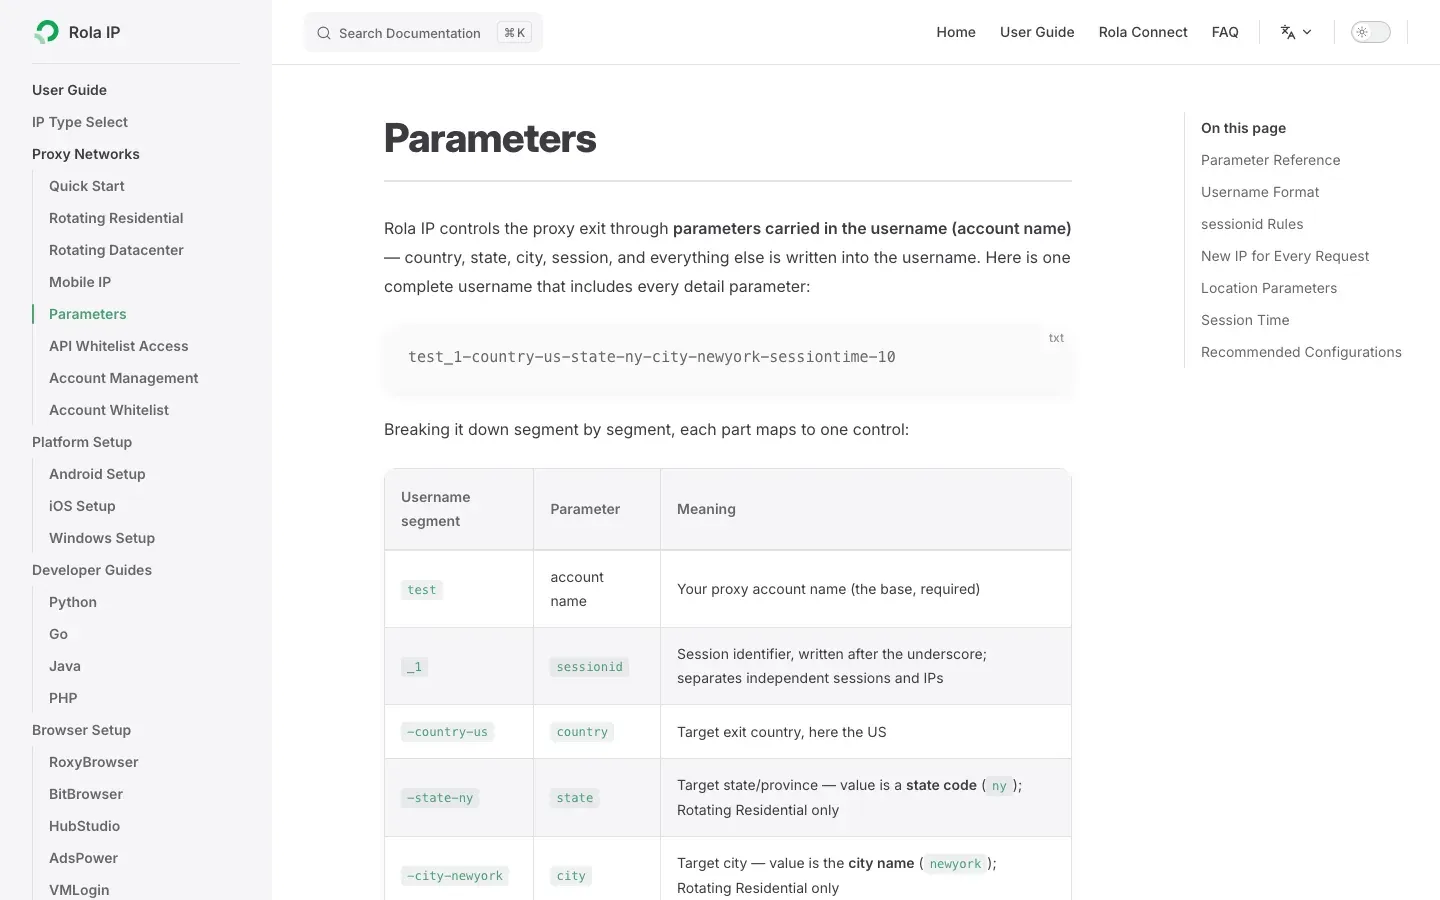The image size is (1440, 900).
Task: Click the 'city' parameter code cell
Action: pyautogui.click(x=571, y=876)
